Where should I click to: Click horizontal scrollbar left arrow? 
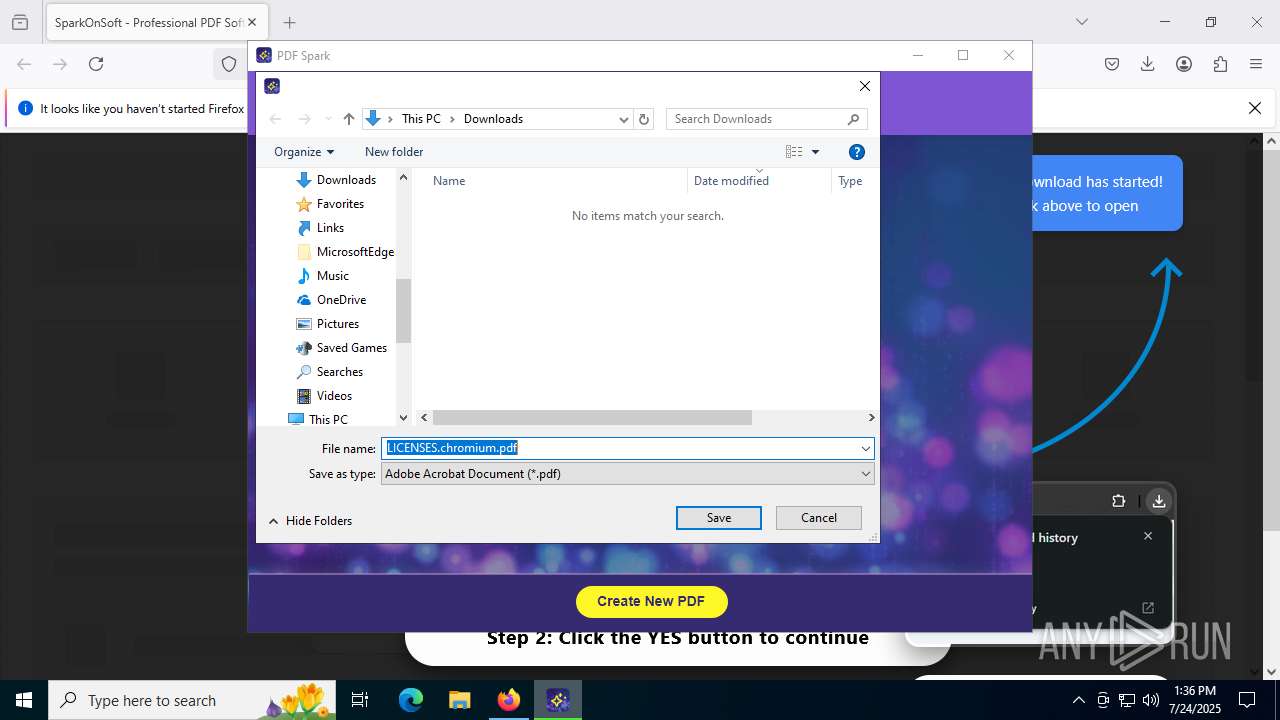point(424,418)
